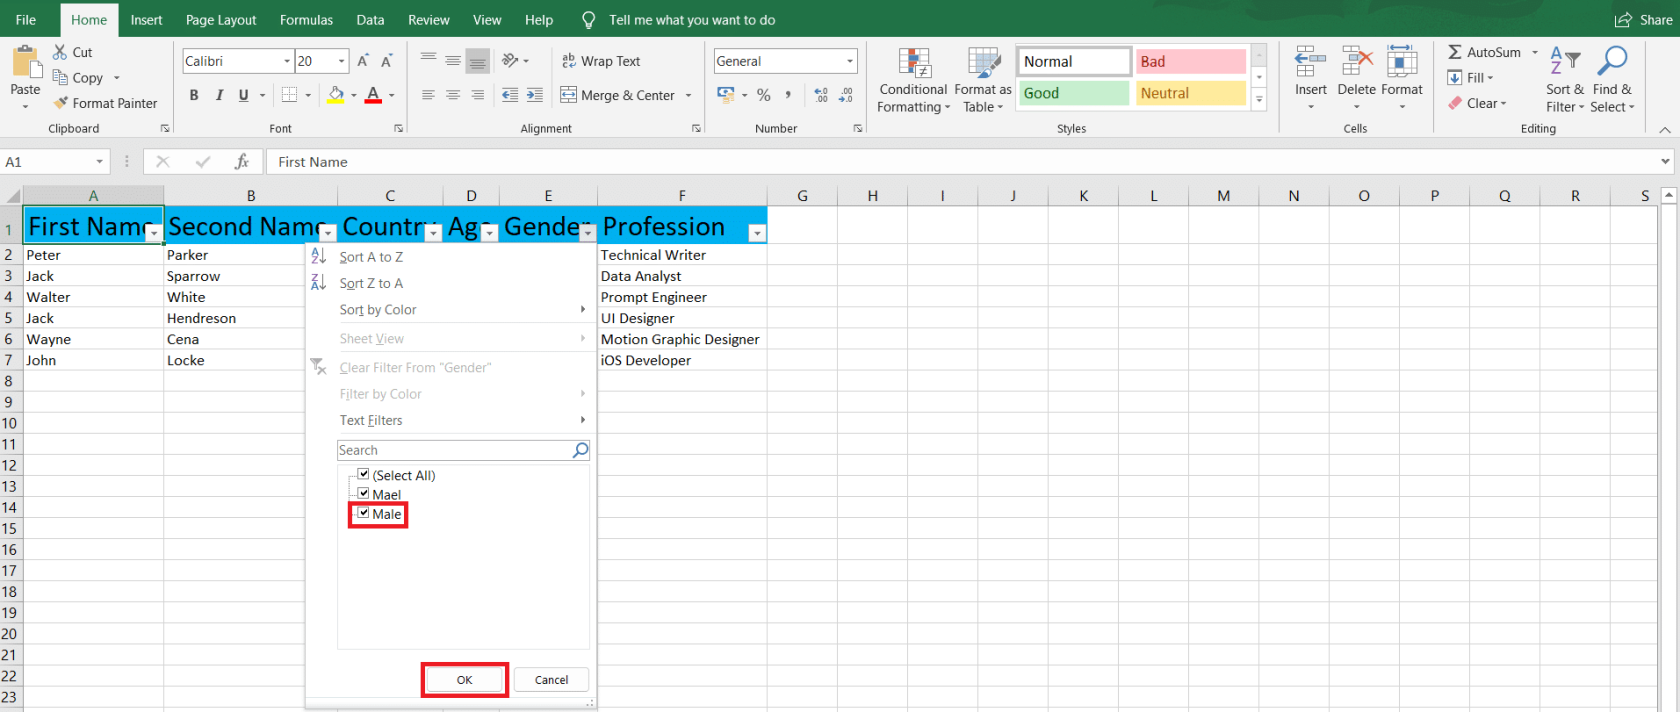Expand the Name Box dropdown

[x=100, y=161]
